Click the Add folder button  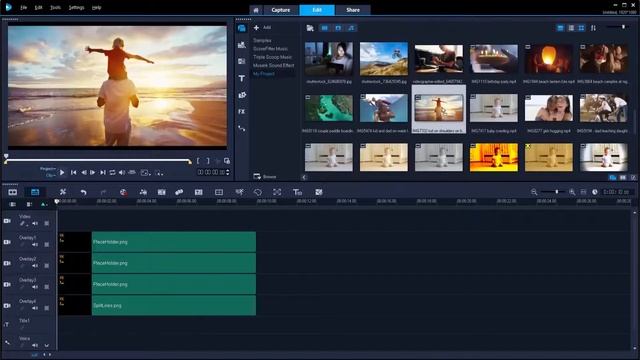coord(262,27)
